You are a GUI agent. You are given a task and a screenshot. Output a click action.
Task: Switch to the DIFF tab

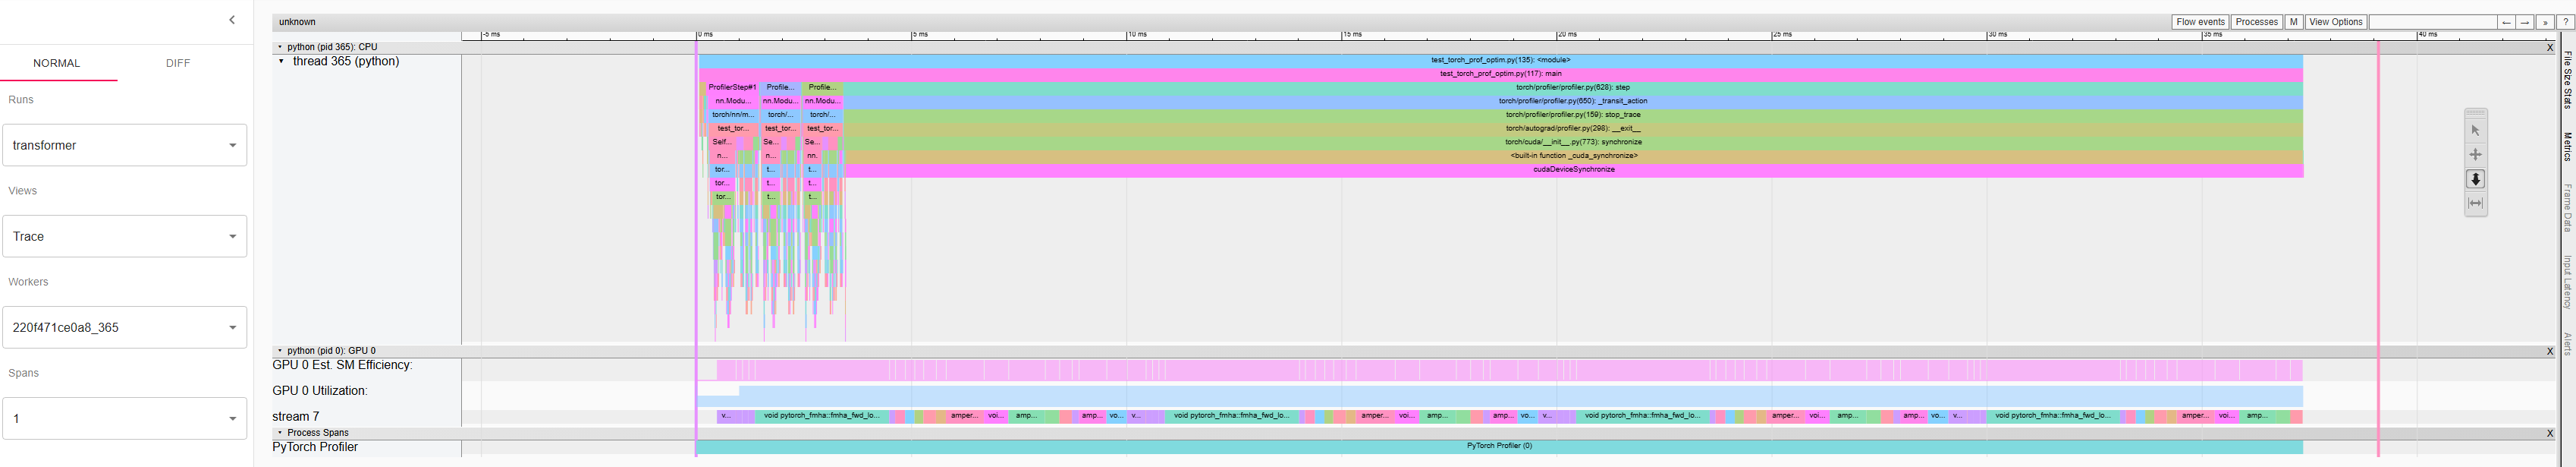click(178, 63)
